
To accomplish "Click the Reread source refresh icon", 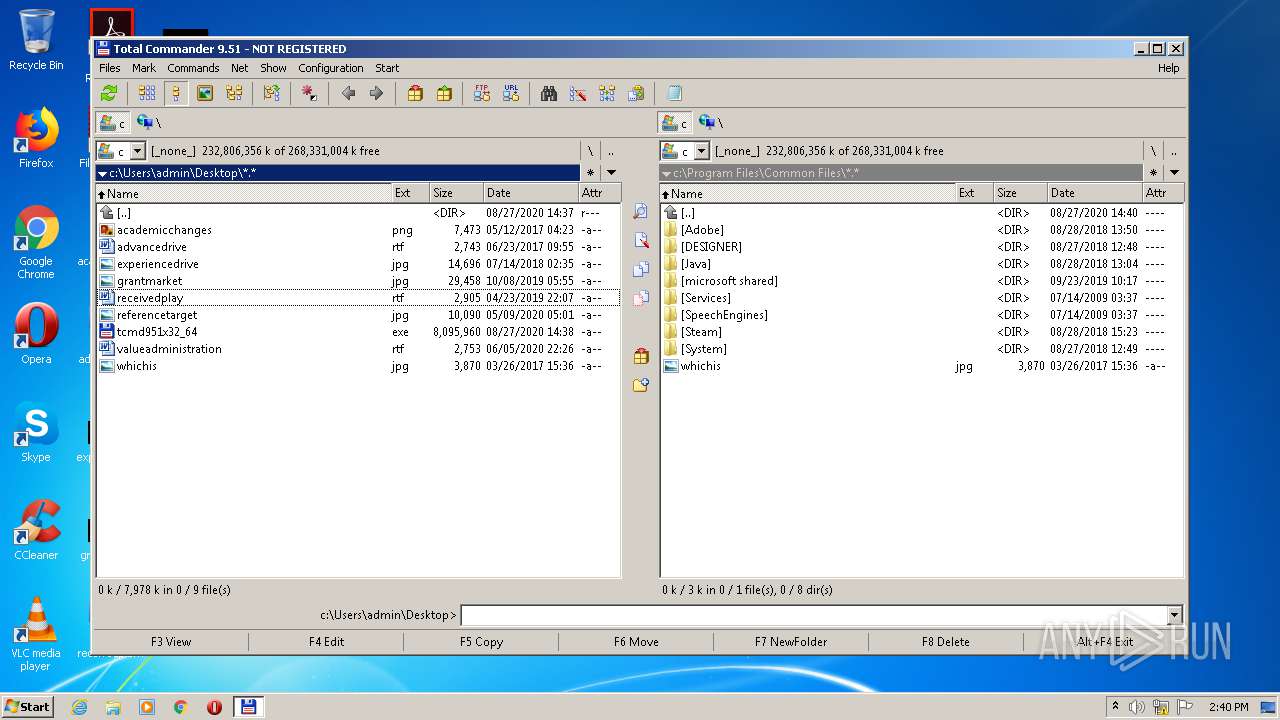I will [109, 93].
